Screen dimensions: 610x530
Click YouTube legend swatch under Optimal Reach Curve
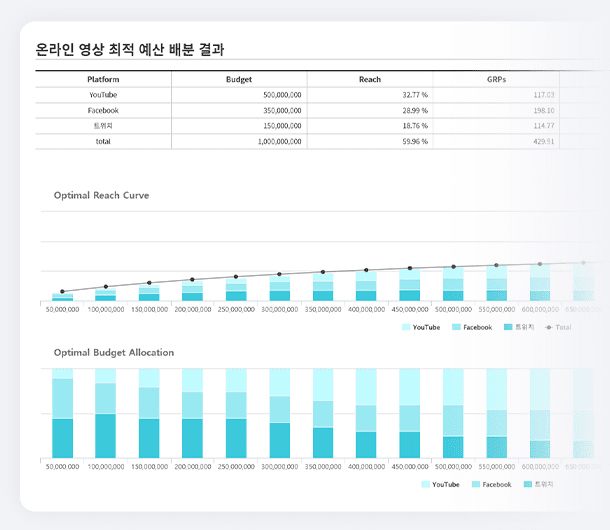[x=406, y=327]
